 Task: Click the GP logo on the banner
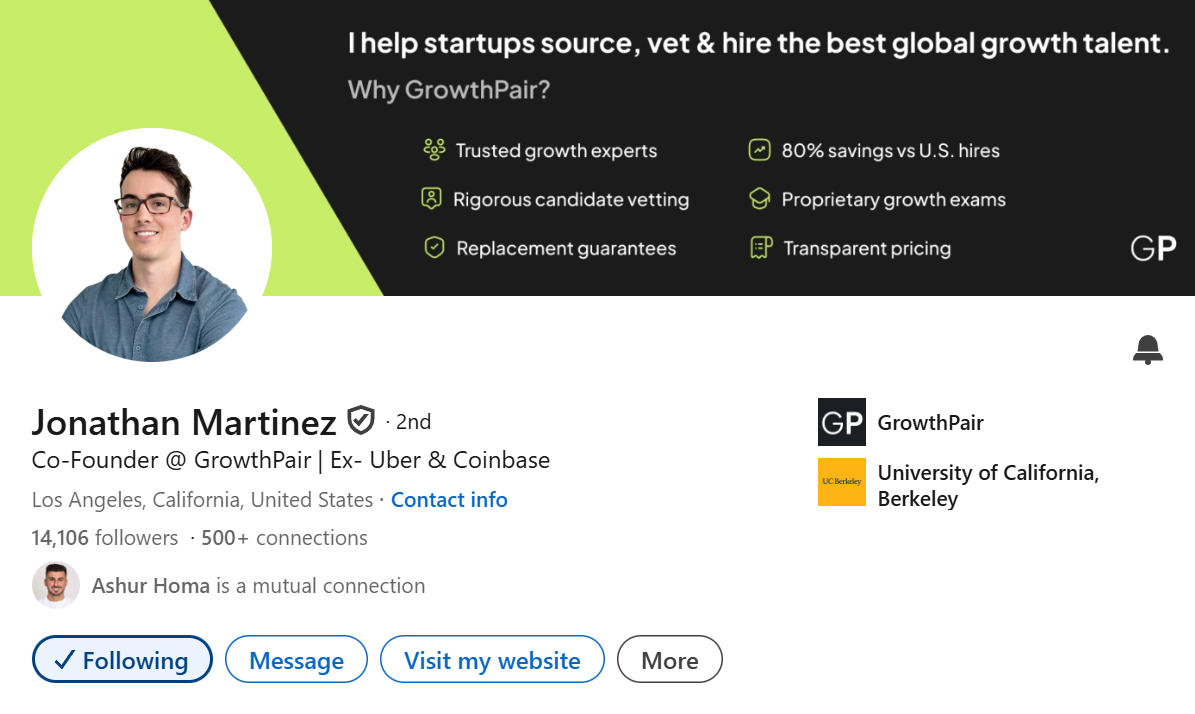coord(1152,247)
